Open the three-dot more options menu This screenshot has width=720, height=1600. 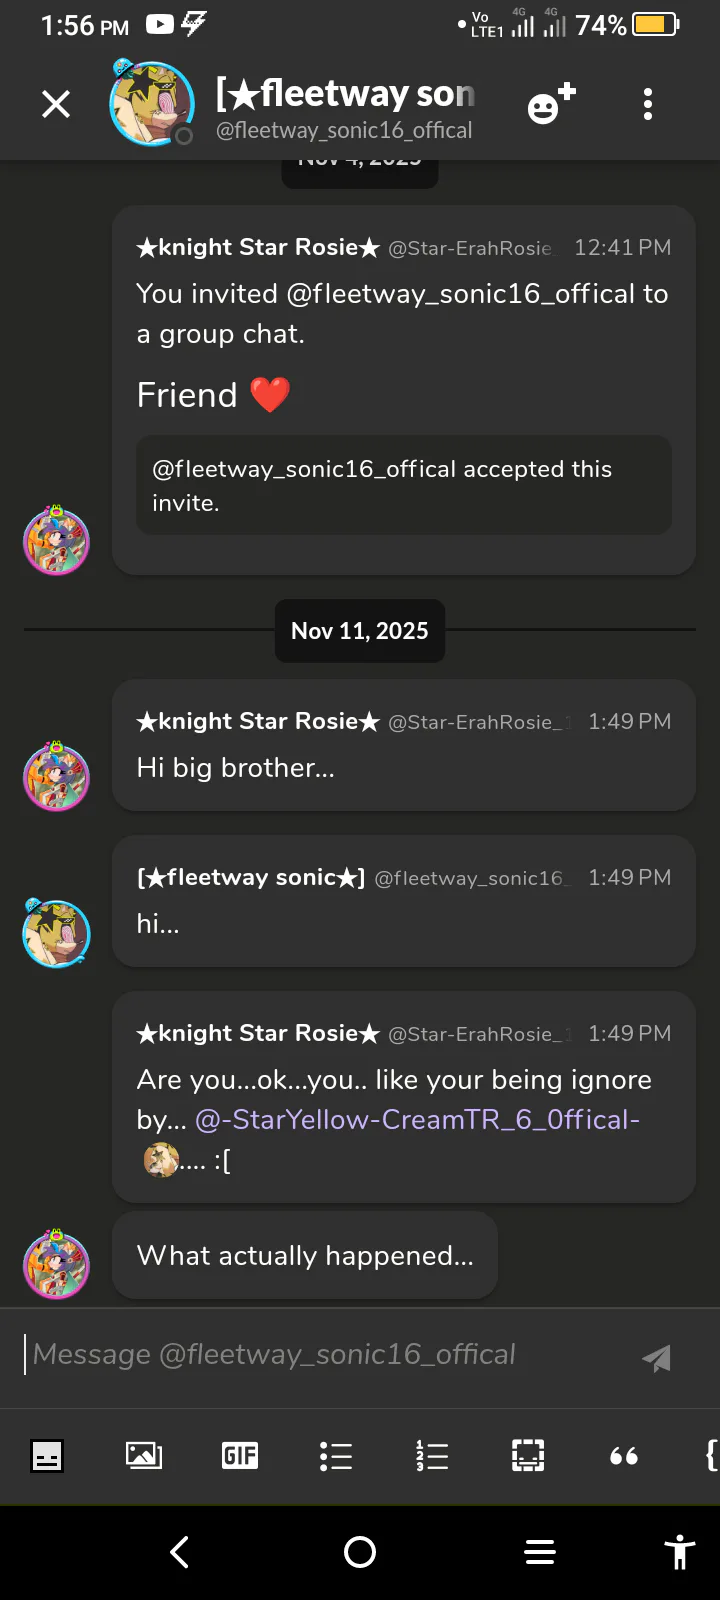point(648,104)
